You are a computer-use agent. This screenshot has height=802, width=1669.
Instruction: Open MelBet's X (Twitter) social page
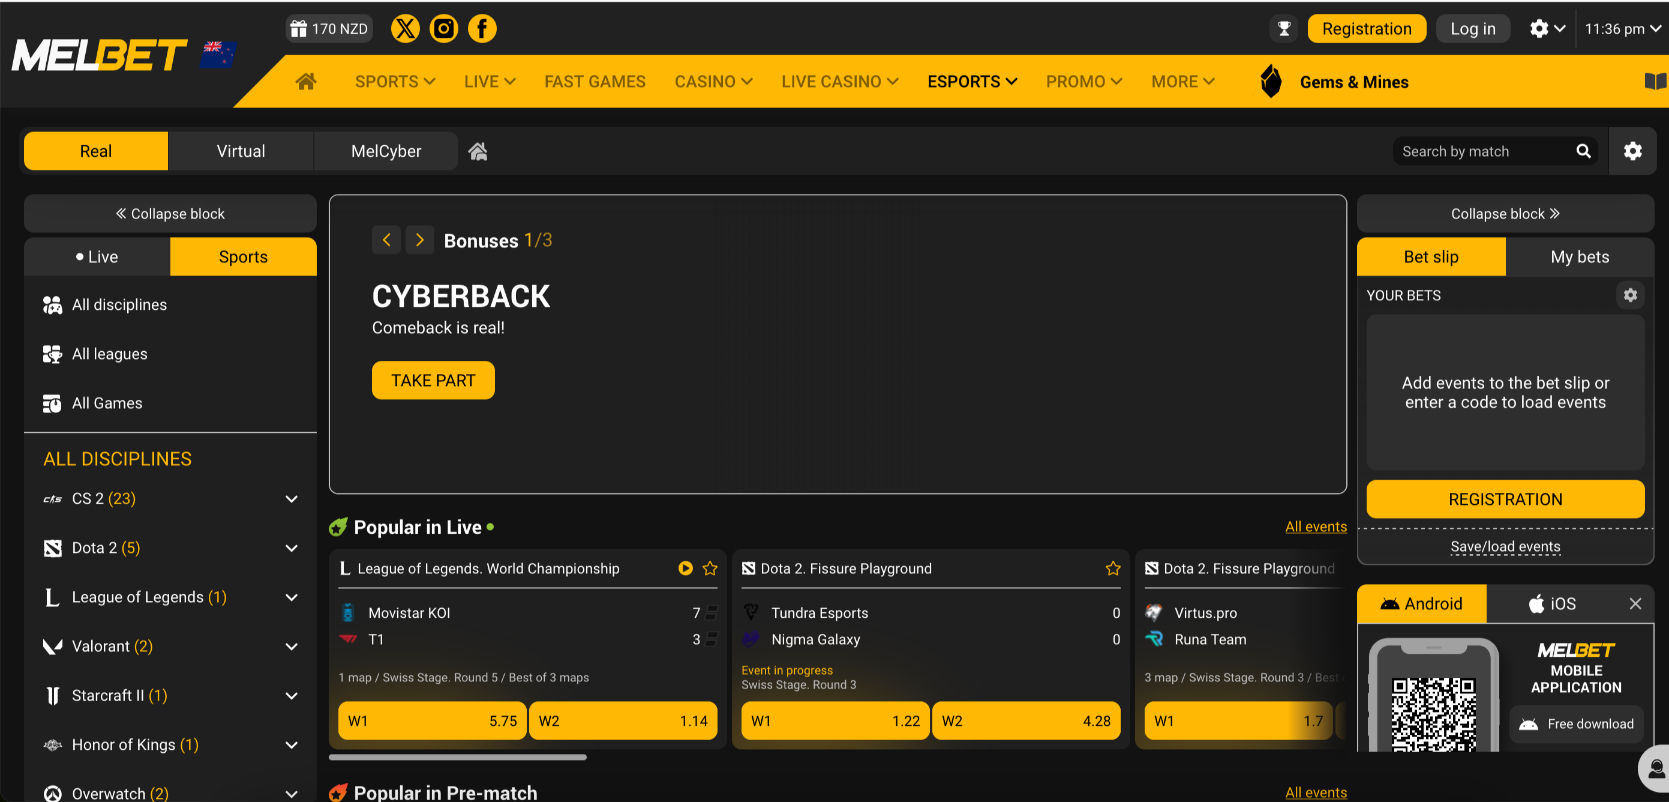(x=405, y=29)
